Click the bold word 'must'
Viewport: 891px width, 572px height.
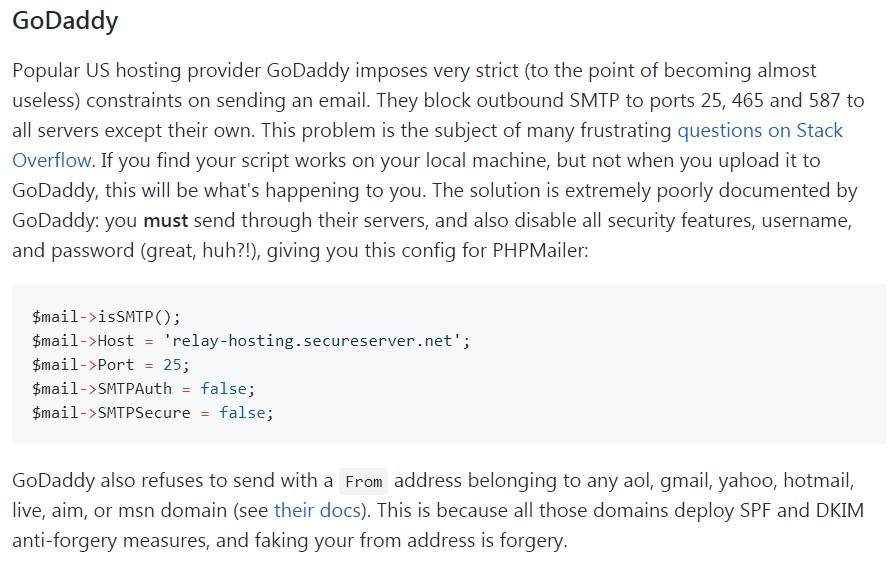165,220
